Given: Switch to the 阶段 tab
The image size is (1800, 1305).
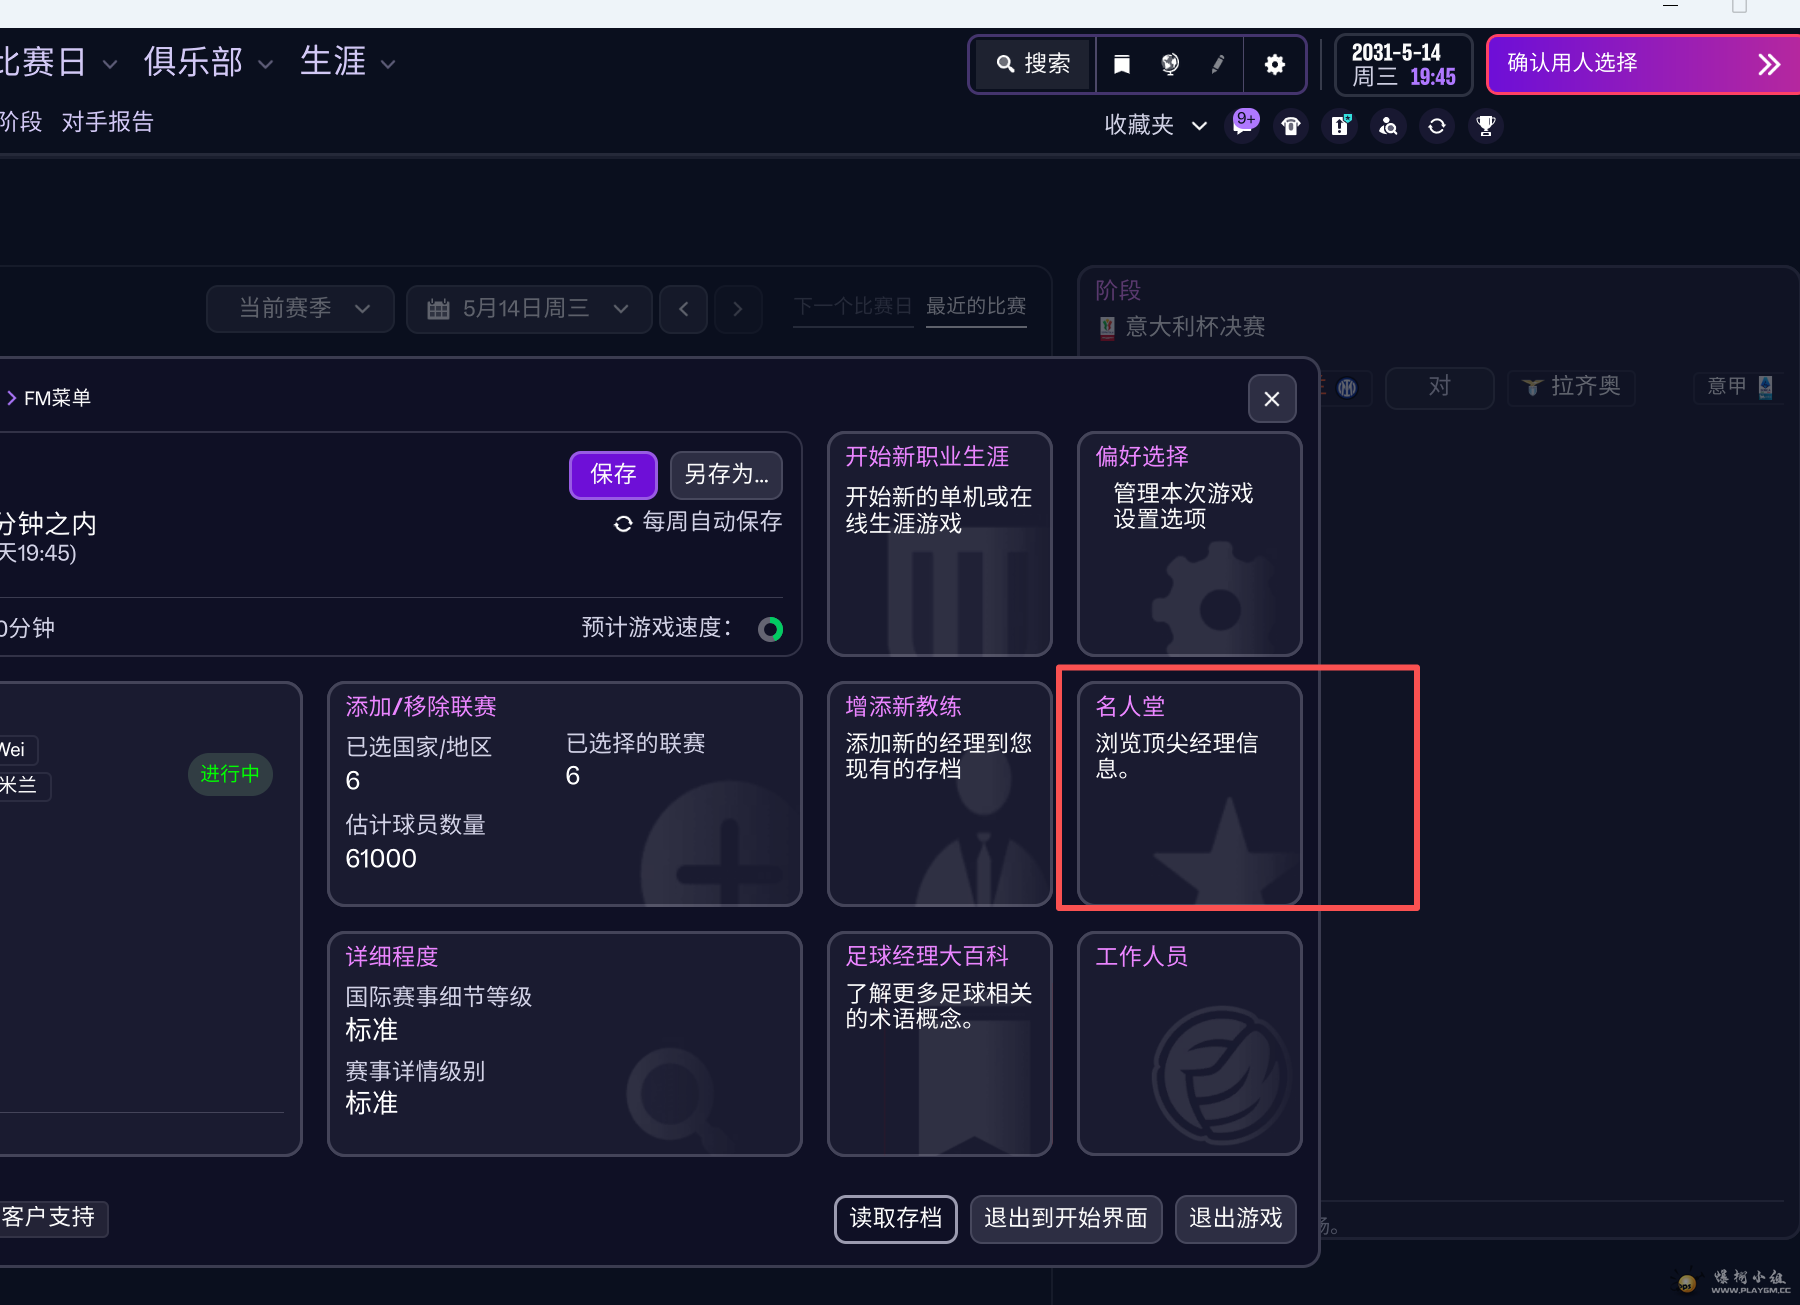Looking at the screenshot, I should coord(20,122).
